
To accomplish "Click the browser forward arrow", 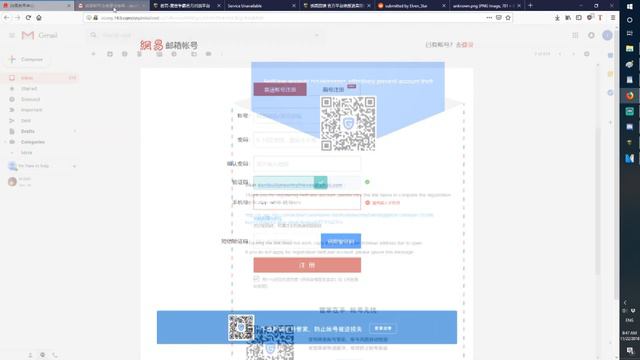I will 17,18.
